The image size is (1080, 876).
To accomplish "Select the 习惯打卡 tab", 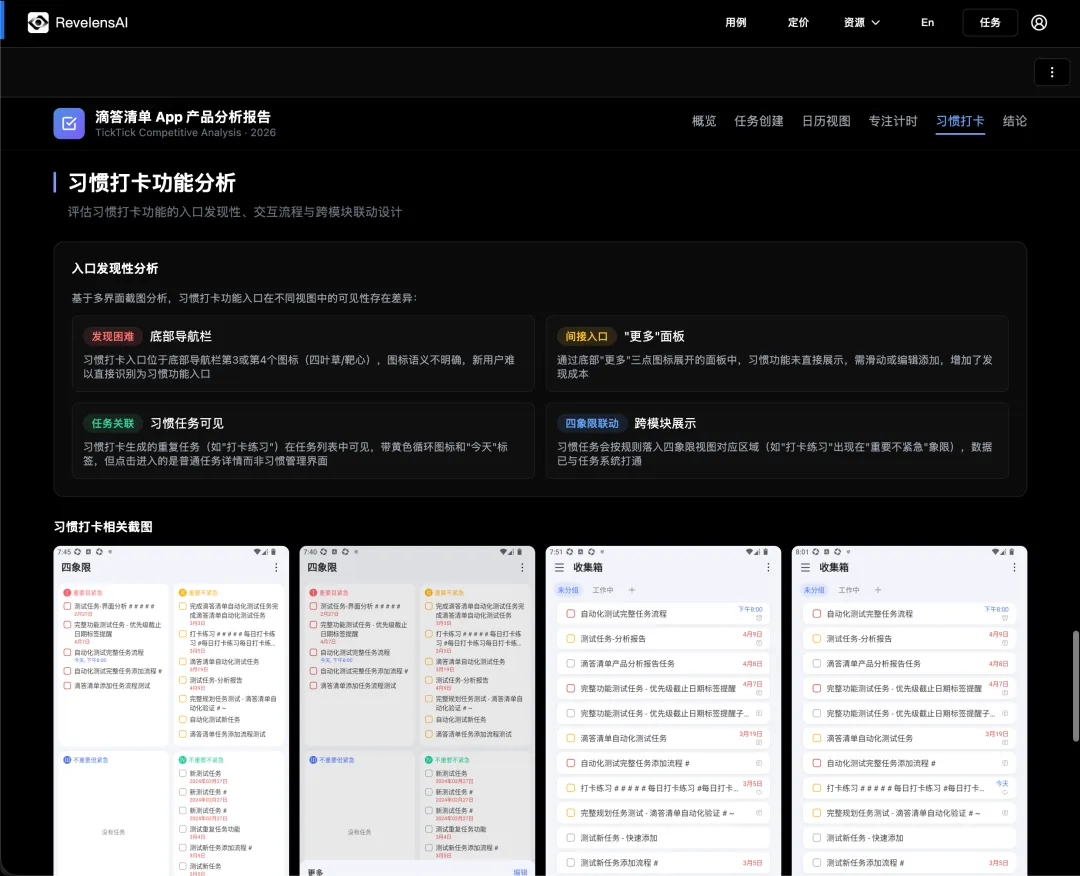I will (960, 121).
